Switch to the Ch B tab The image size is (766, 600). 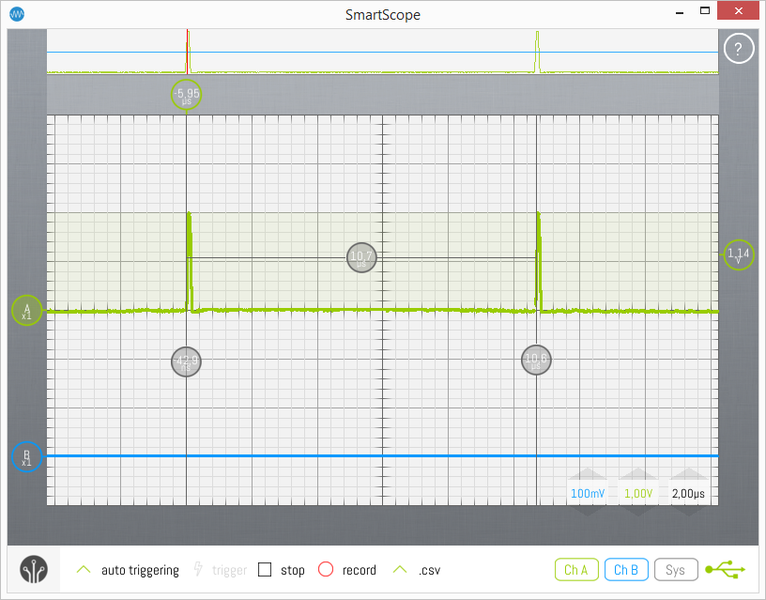click(626, 570)
